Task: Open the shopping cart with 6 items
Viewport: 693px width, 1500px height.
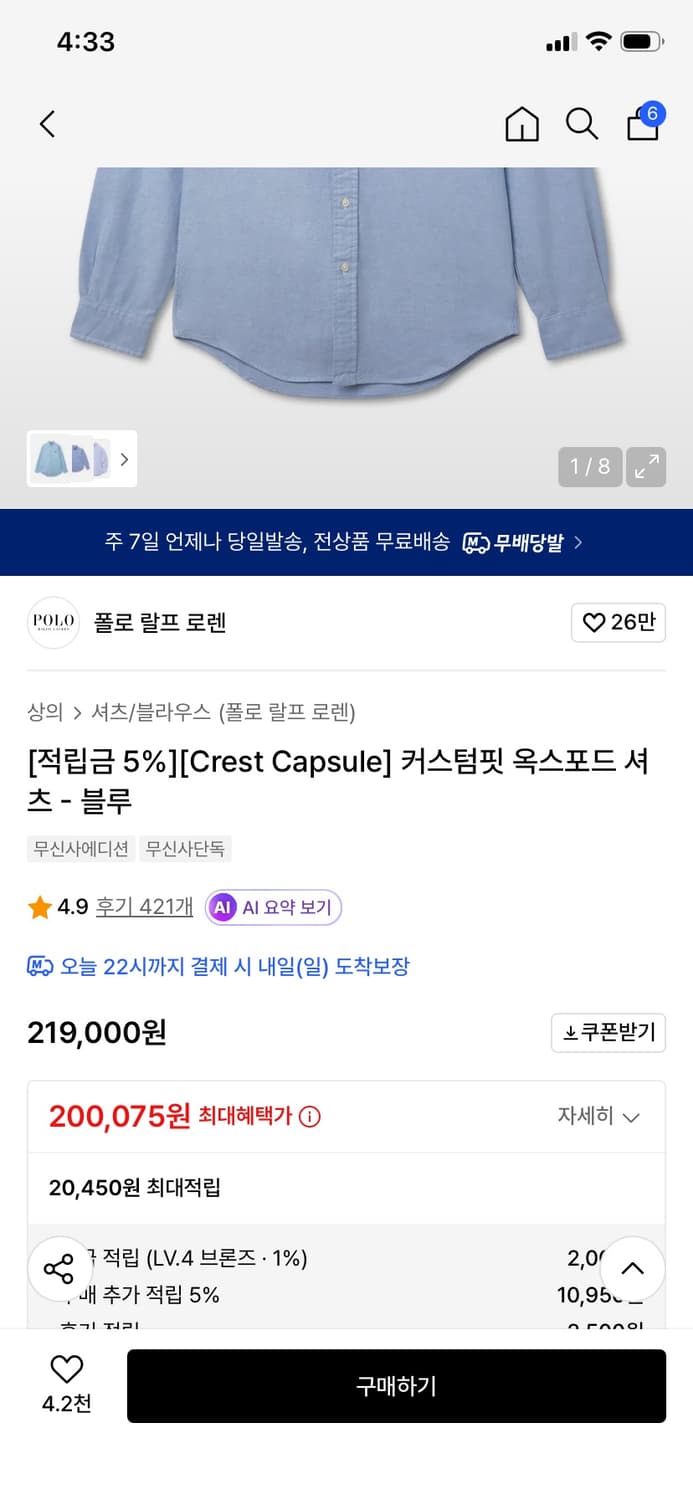Action: [x=643, y=124]
